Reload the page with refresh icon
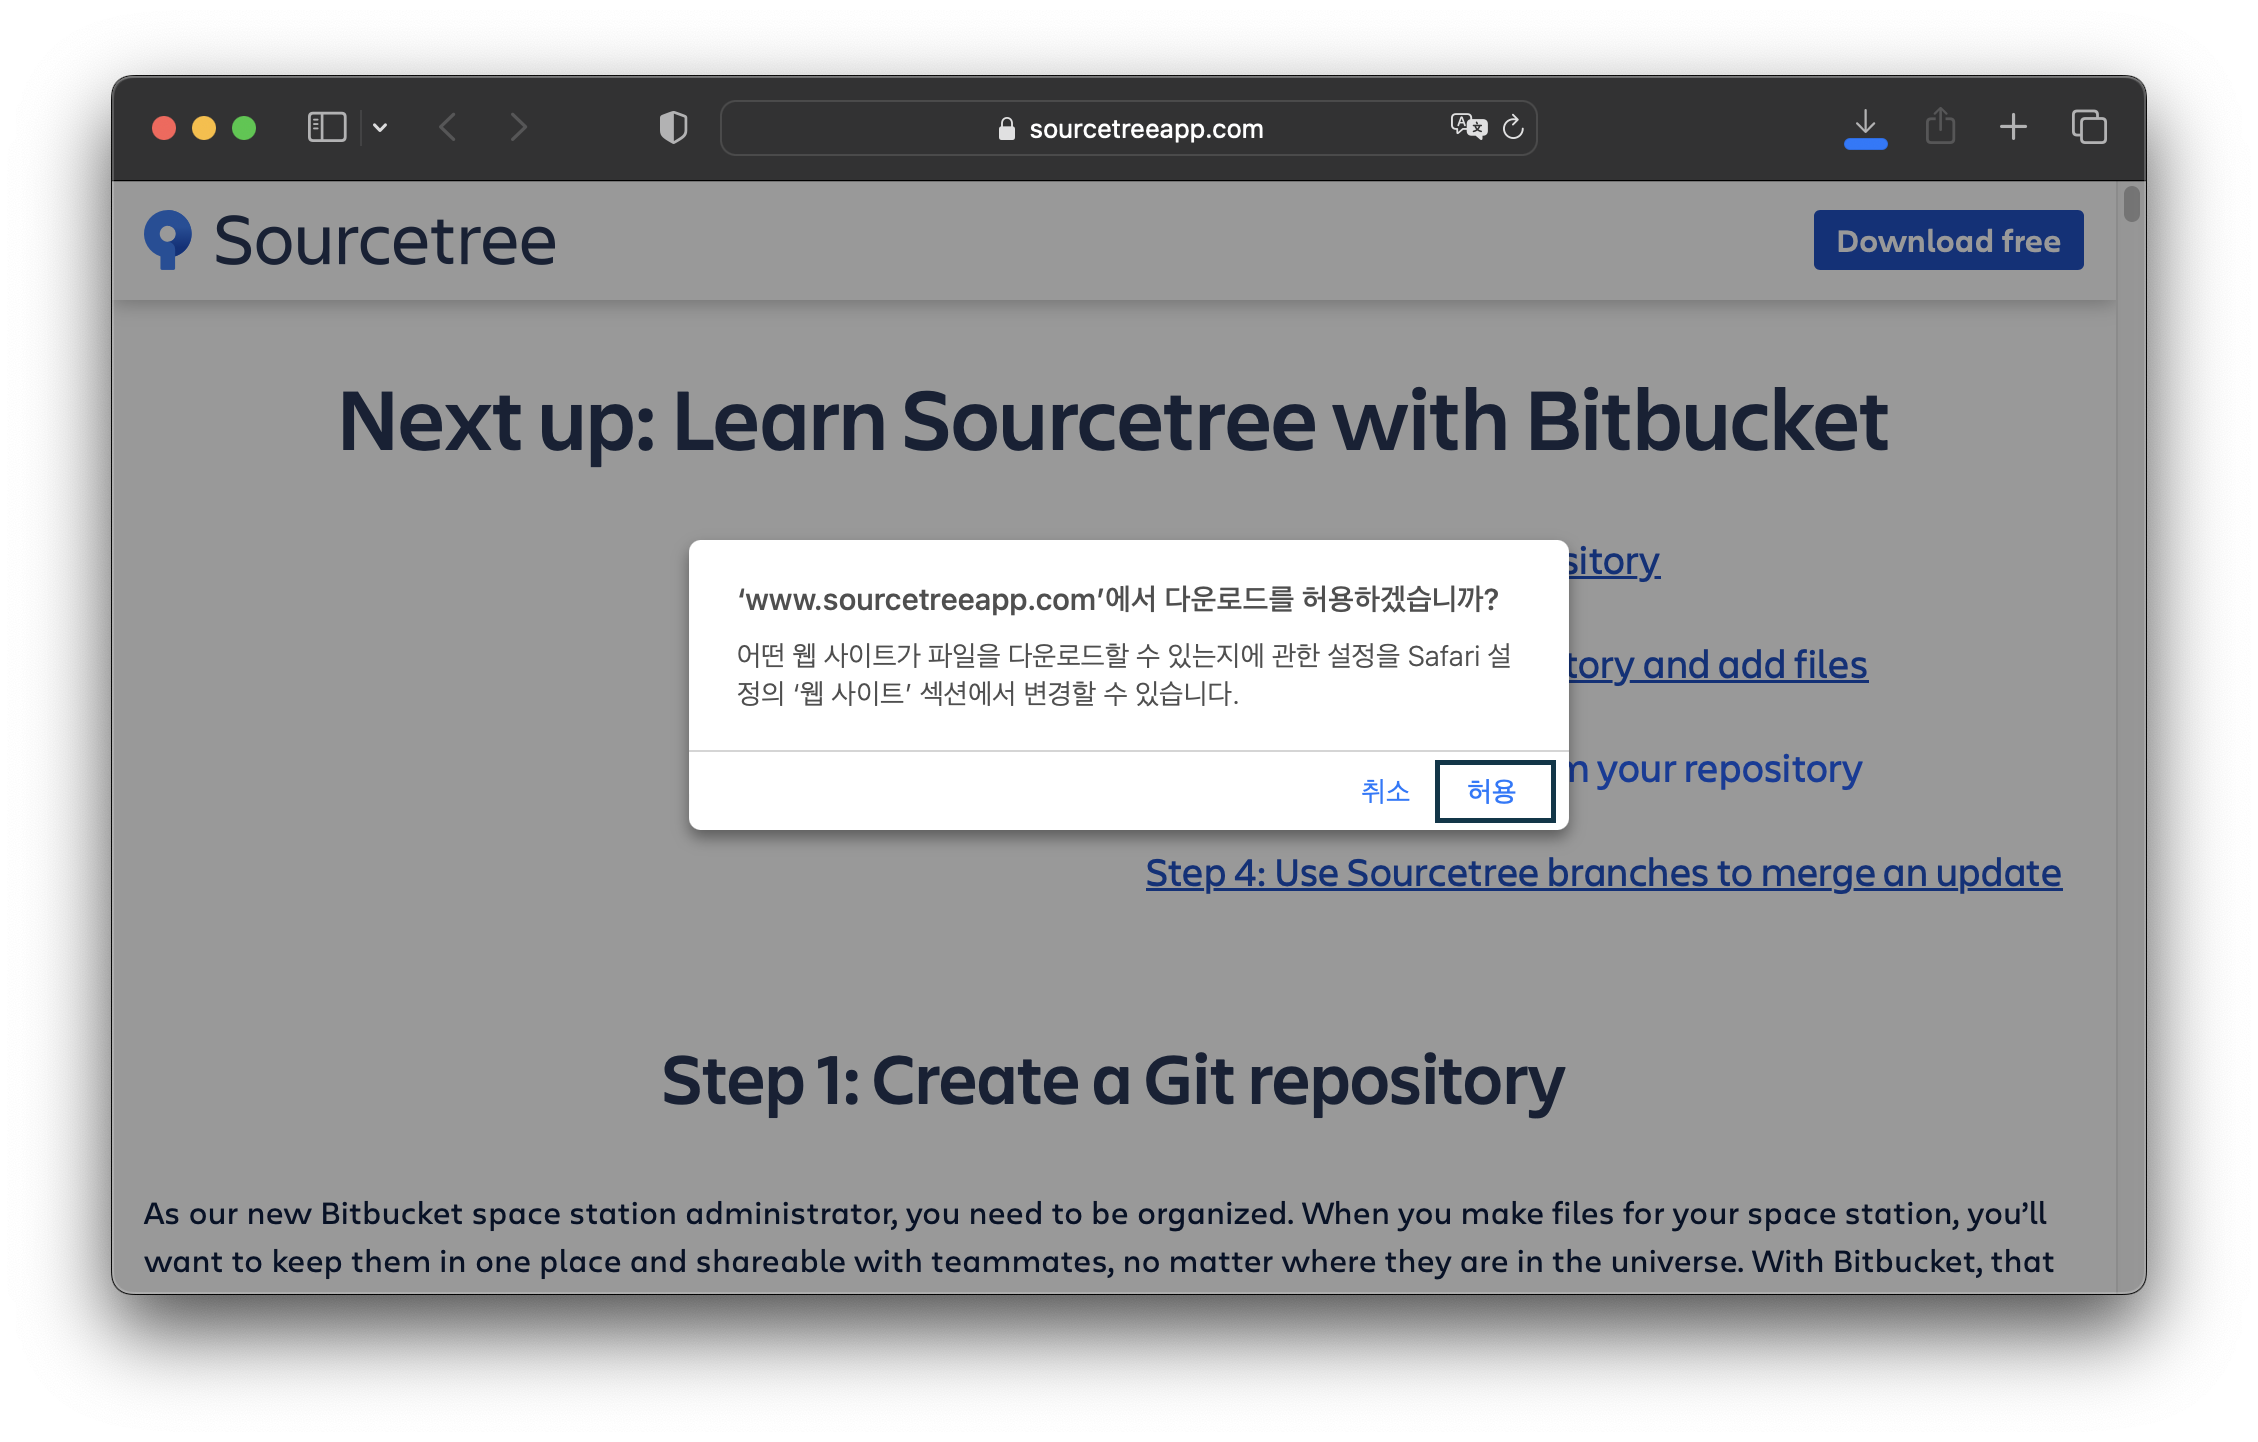The image size is (2258, 1442). click(x=1513, y=128)
